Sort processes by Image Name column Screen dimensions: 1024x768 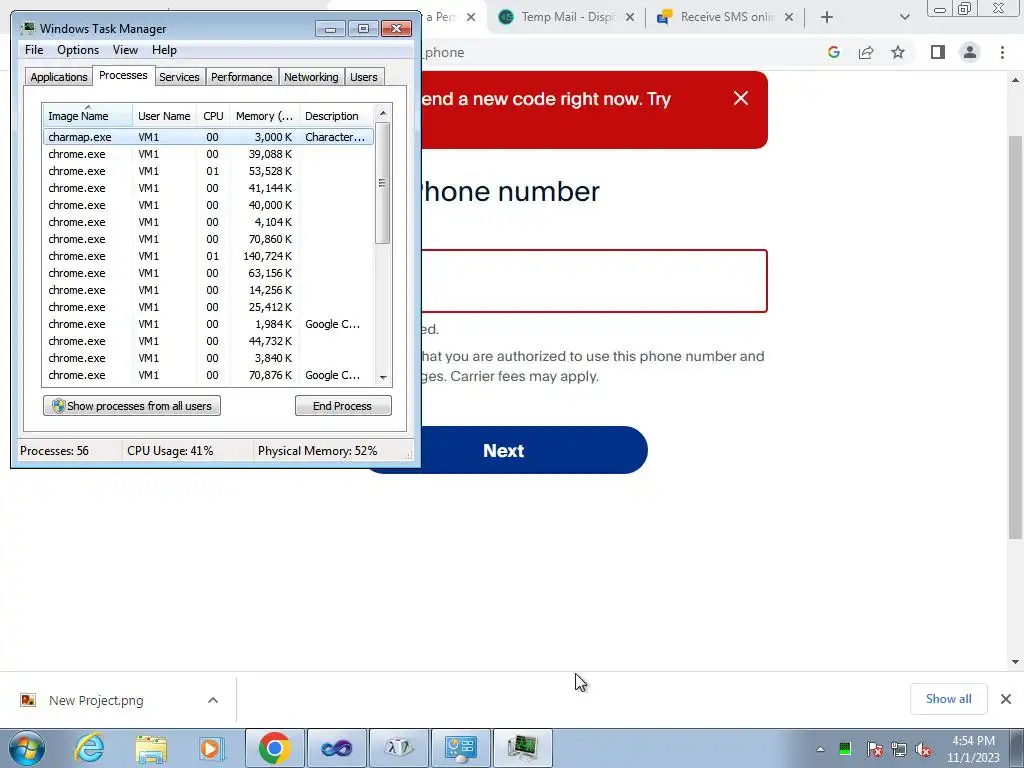tap(88, 116)
